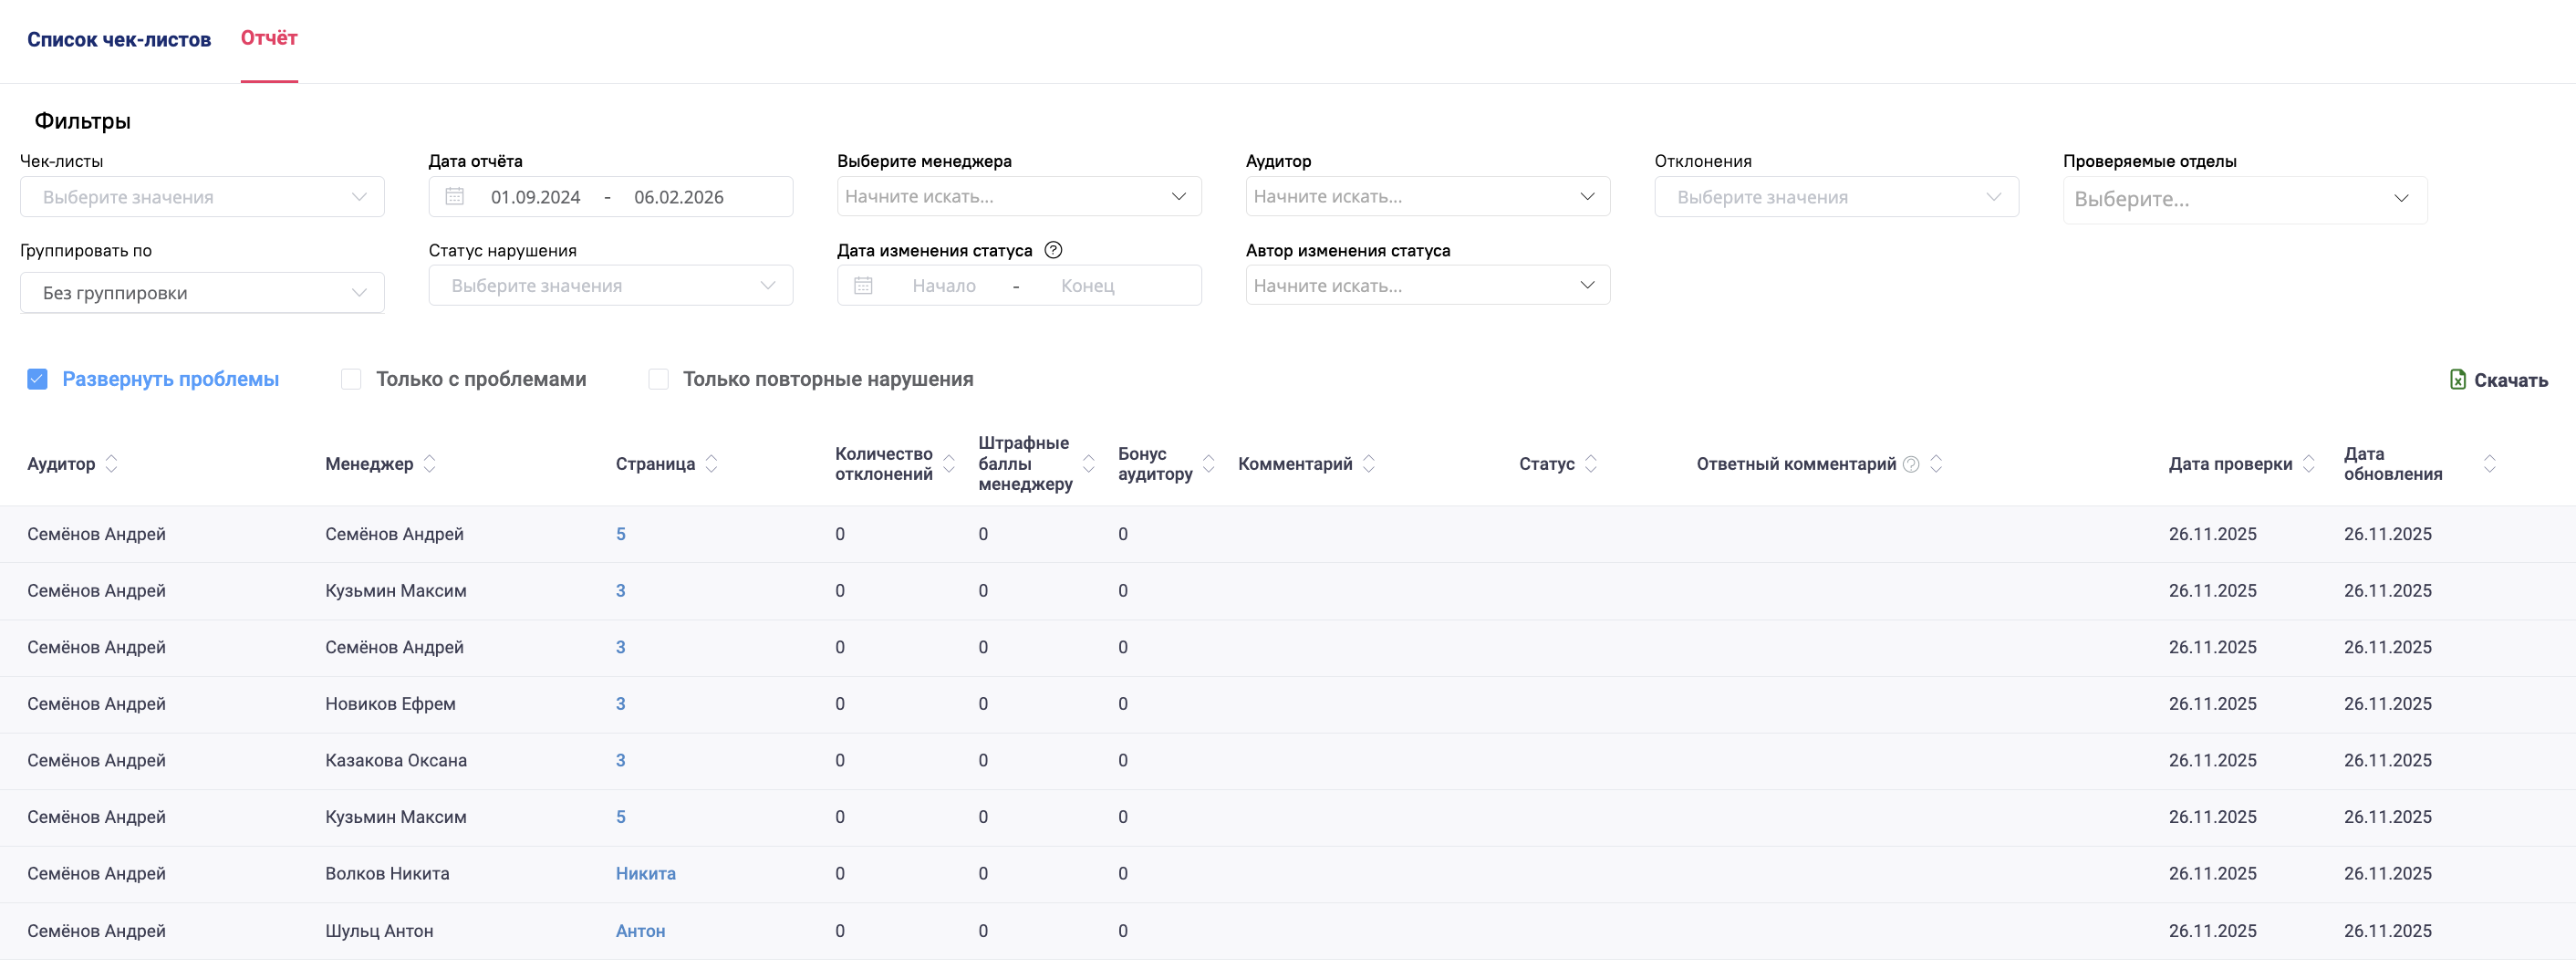Expand the Группировать по dropdown
2576x979 pixels.
(202, 293)
